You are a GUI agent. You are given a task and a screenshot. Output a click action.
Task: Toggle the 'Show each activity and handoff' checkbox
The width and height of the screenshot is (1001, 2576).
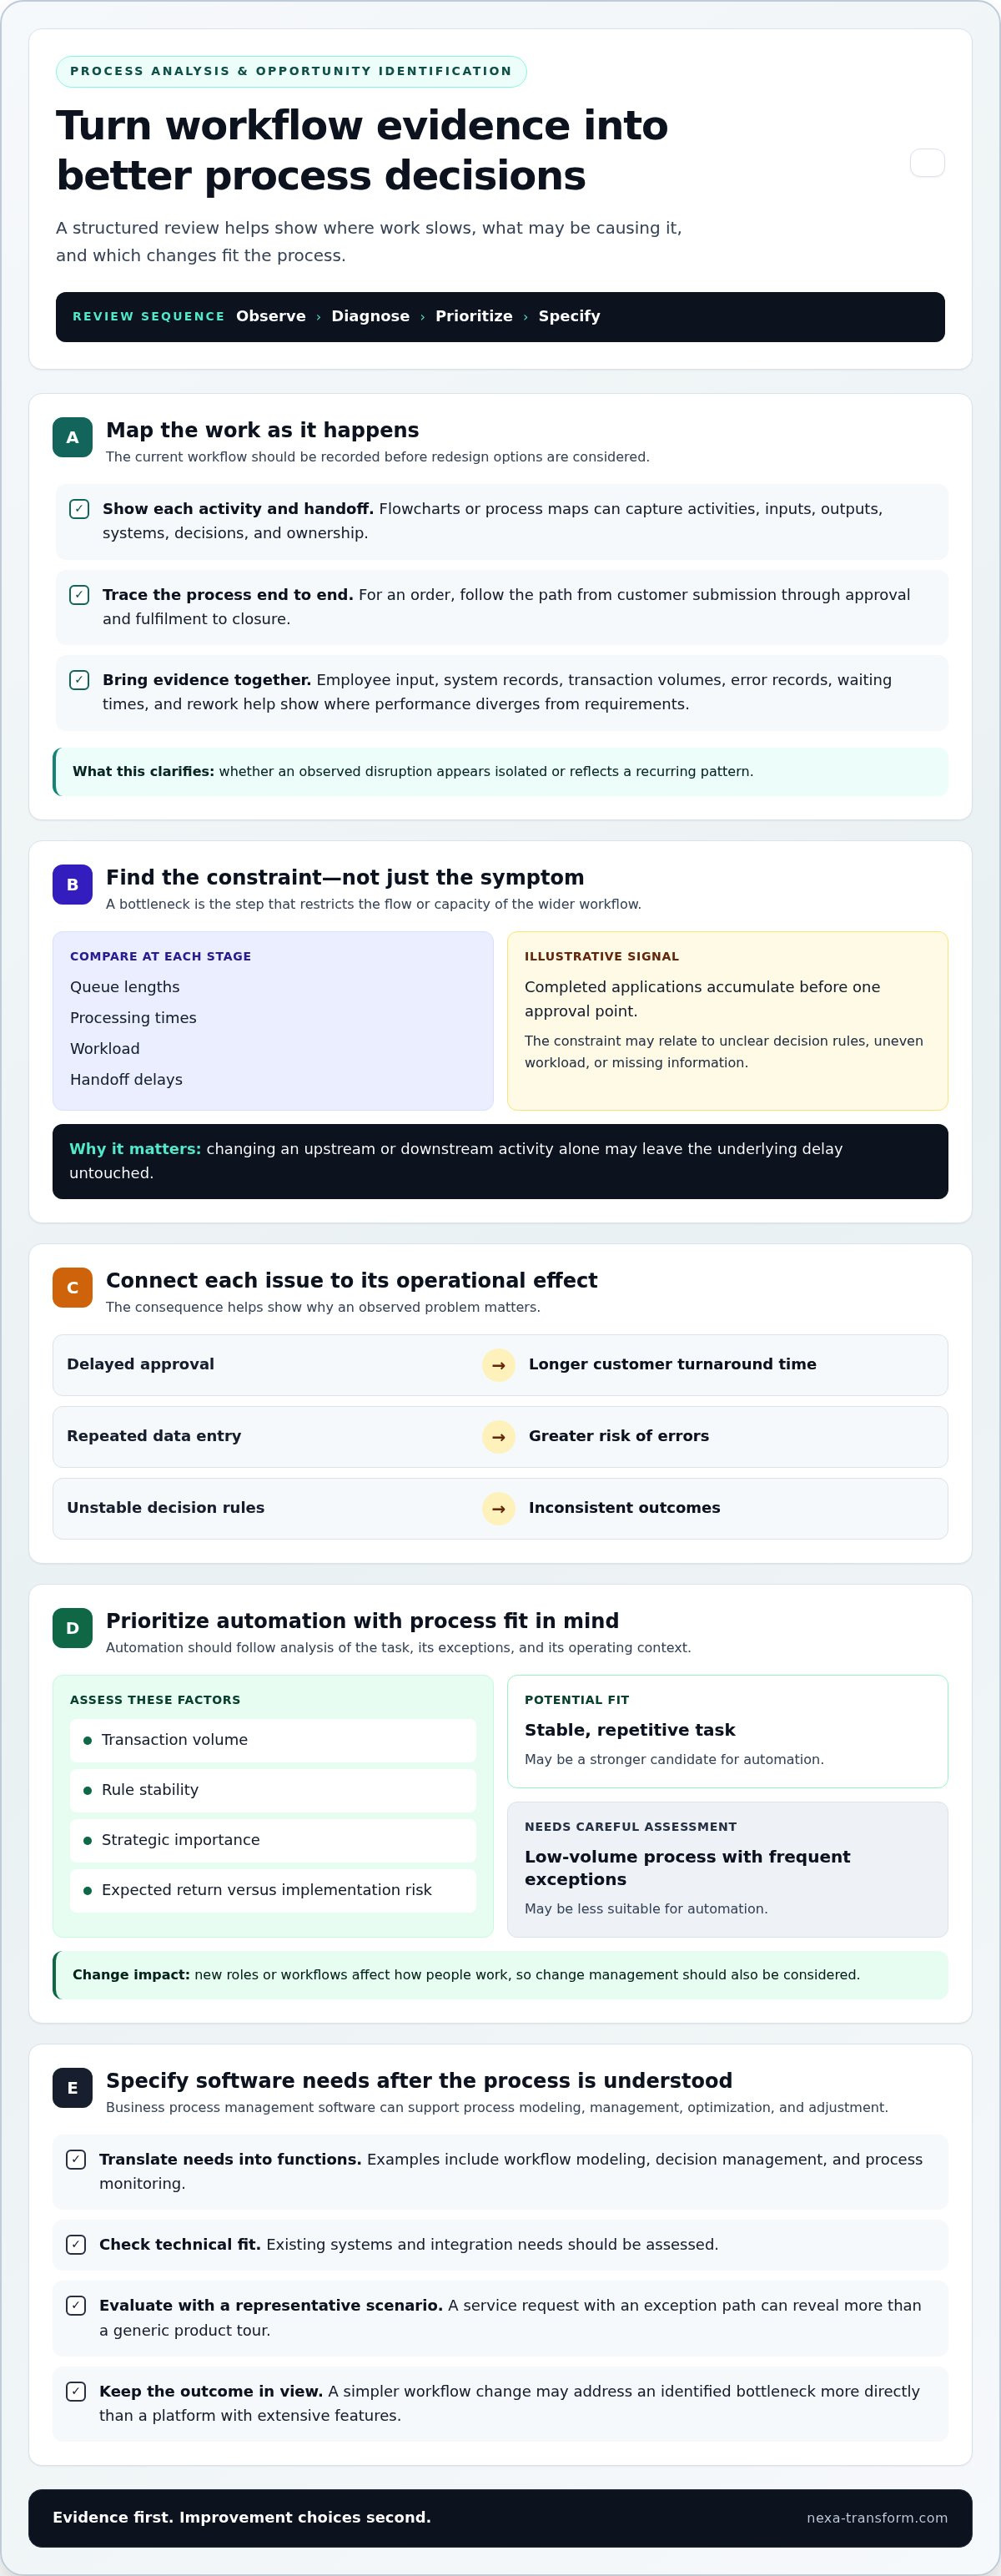pos(79,509)
